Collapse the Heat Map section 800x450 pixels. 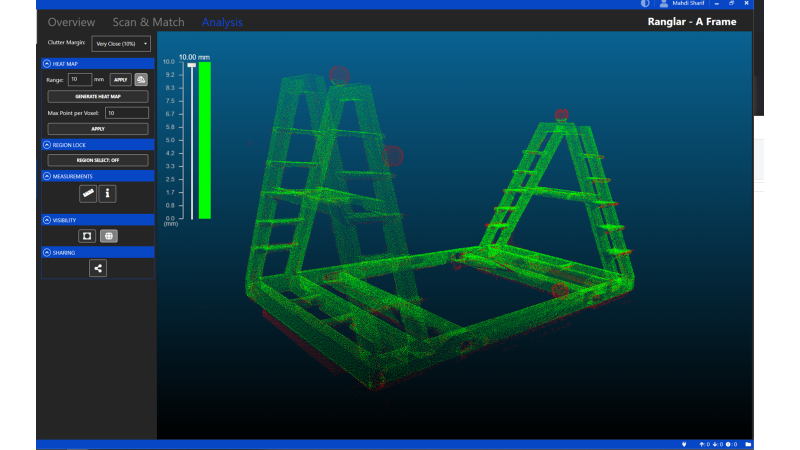(47, 64)
